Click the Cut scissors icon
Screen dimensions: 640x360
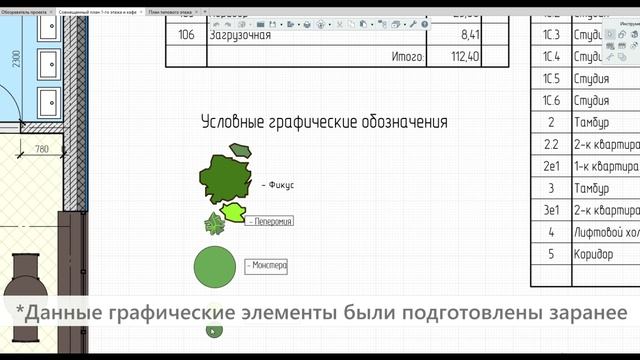coord(340,24)
